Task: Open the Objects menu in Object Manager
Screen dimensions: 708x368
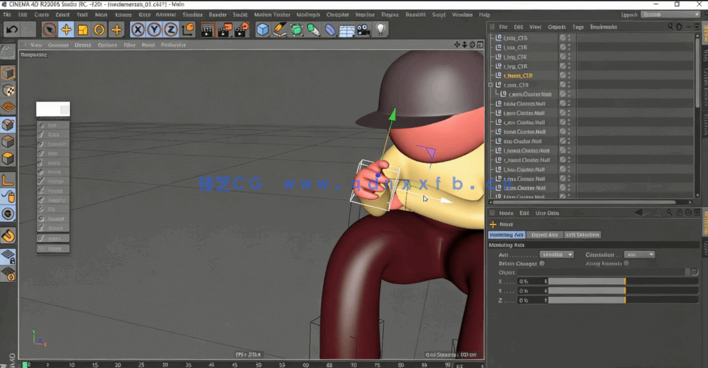Action: coord(557,27)
